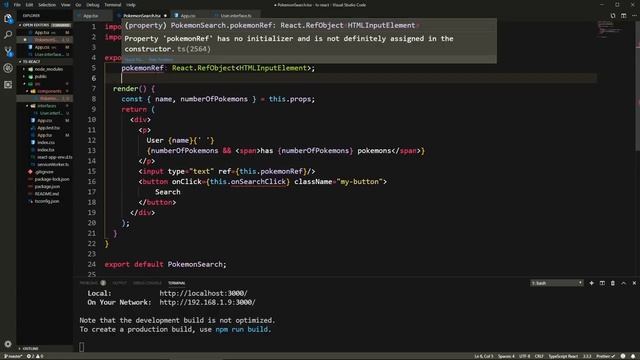Image resolution: width=640 pixels, height=360 pixels.
Task: Open the Source Control view
Action: pyautogui.click(x=8, y=51)
